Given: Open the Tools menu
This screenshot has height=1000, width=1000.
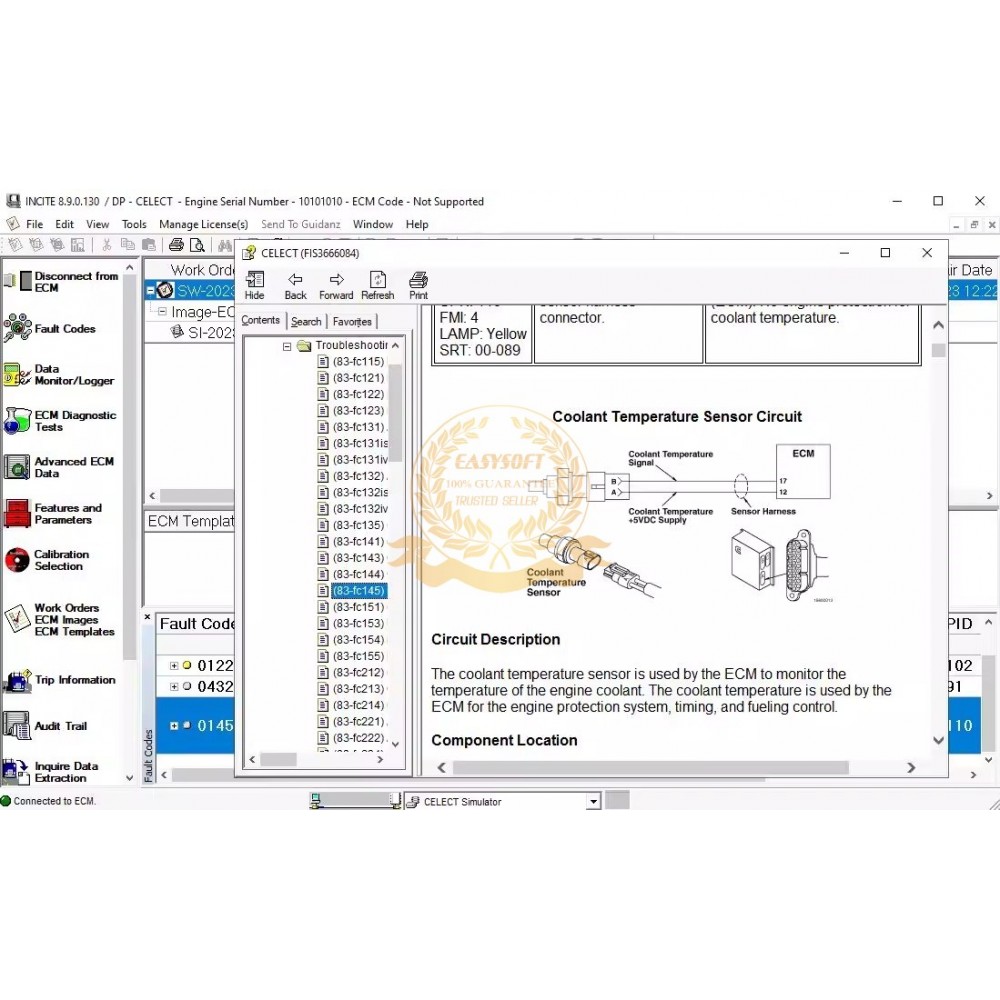Looking at the screenshot, I should [x=134, y=224].
